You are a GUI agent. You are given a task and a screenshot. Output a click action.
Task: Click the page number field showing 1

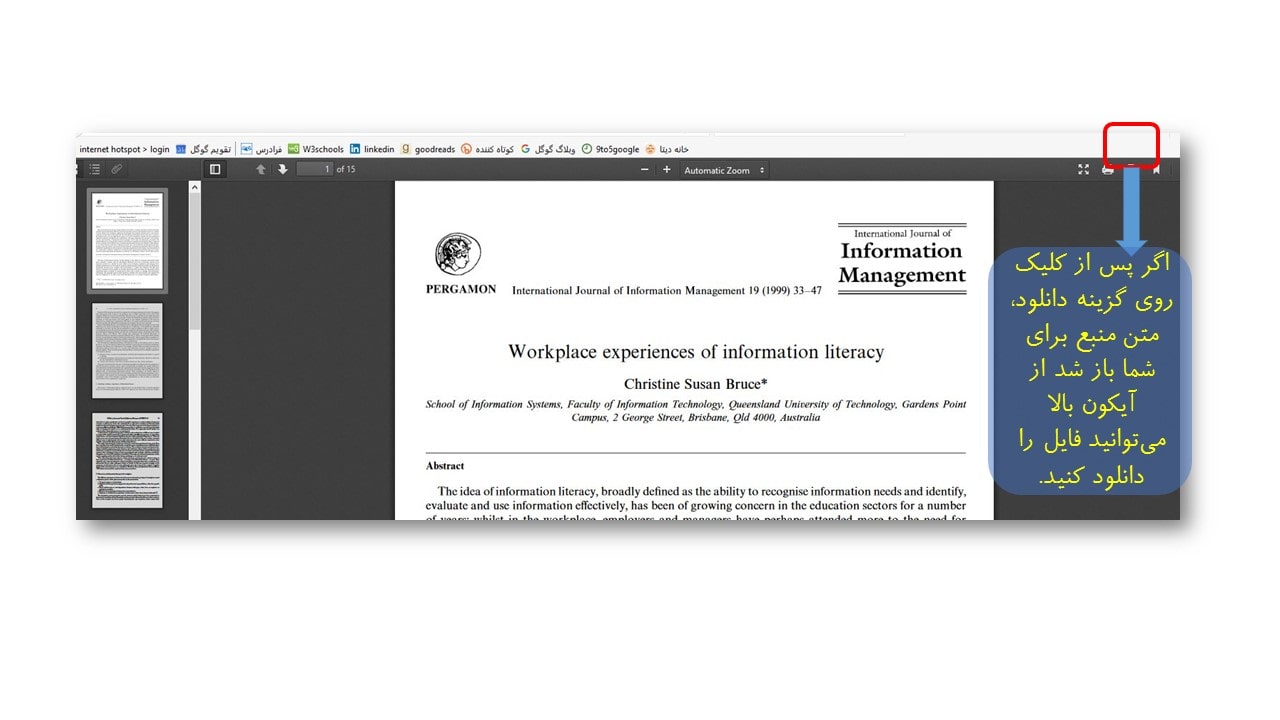315,170
